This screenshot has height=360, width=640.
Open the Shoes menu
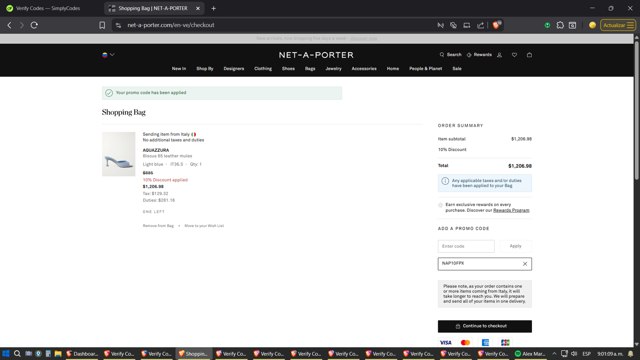point(288,69)
